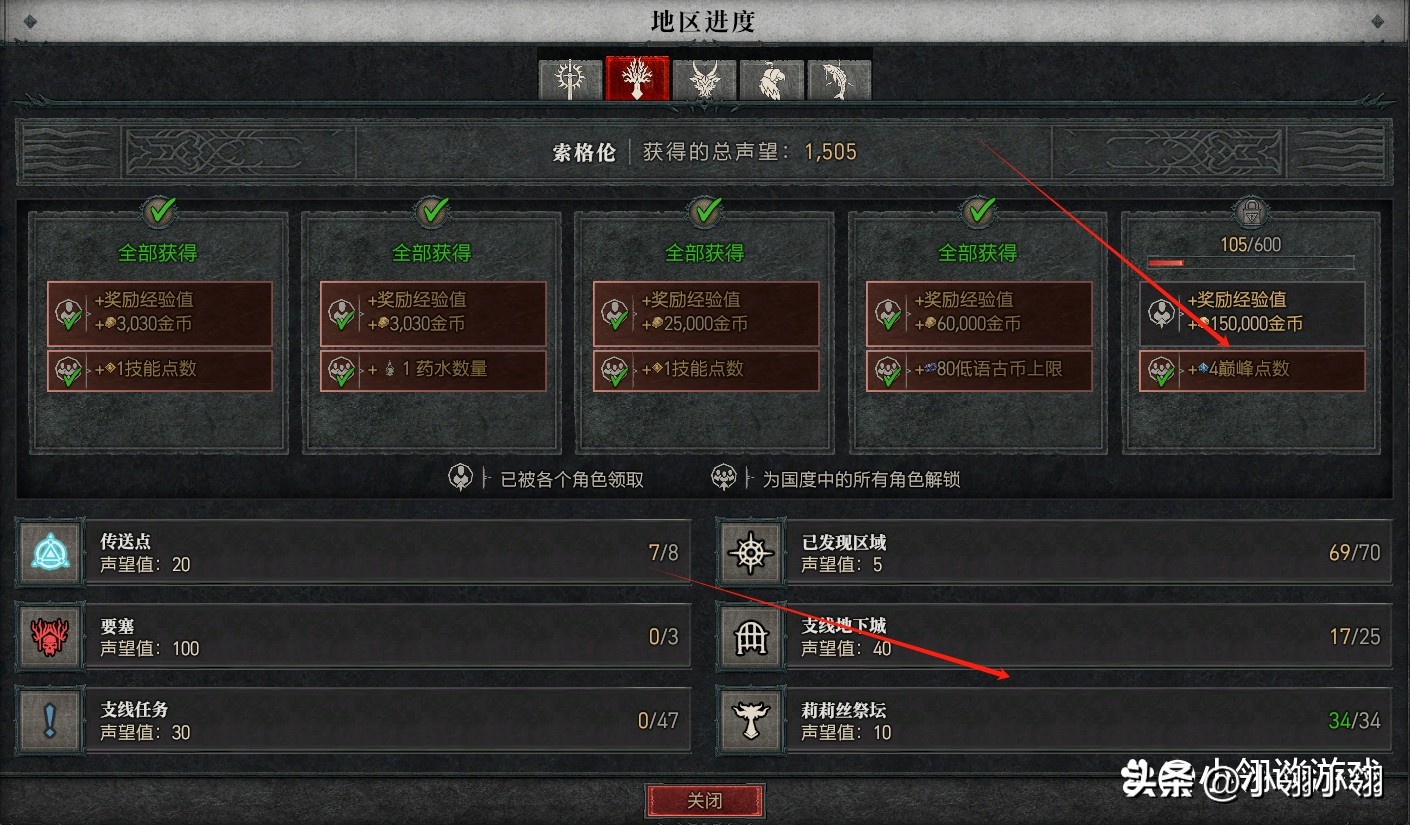1410x825 pixels.
Task: Open the bird emblem region tab
Action: point(771,79)
